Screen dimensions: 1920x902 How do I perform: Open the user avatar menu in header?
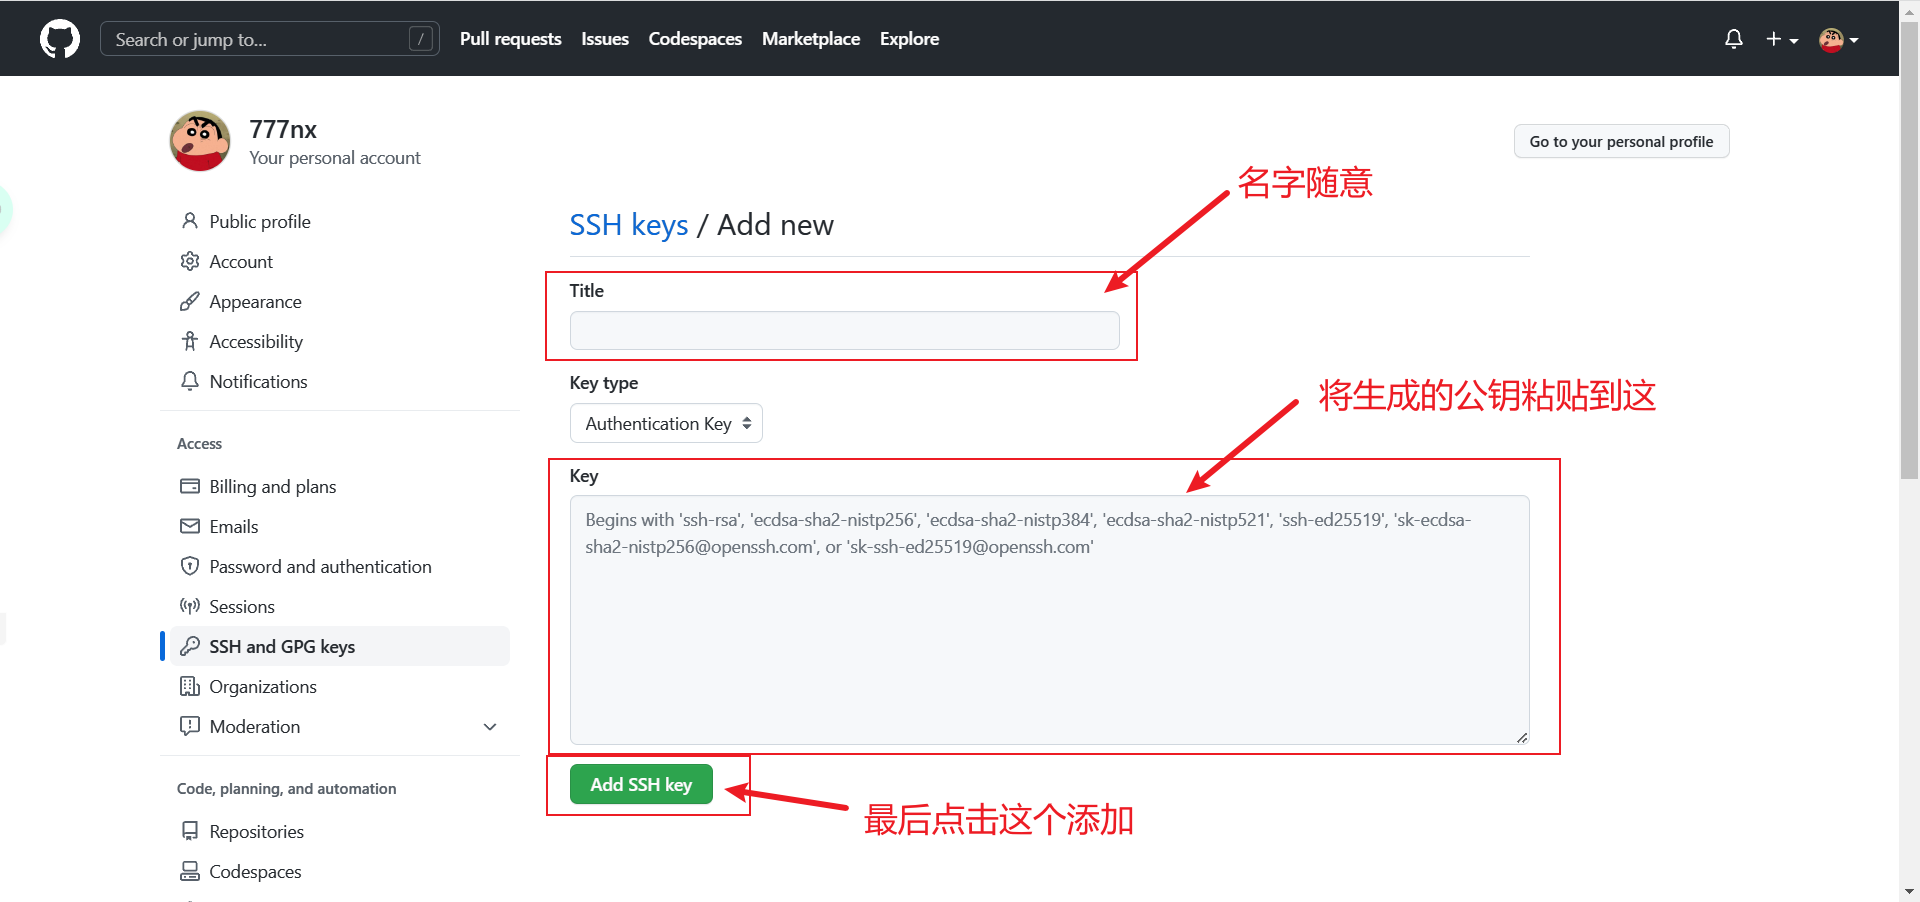(x=1838, y=39)
